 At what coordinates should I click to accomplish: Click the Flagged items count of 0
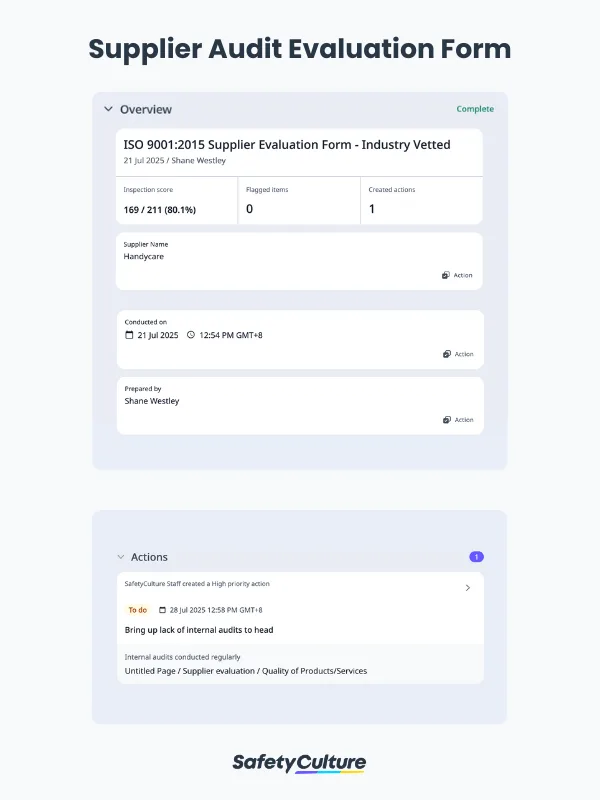pos(248,210)
